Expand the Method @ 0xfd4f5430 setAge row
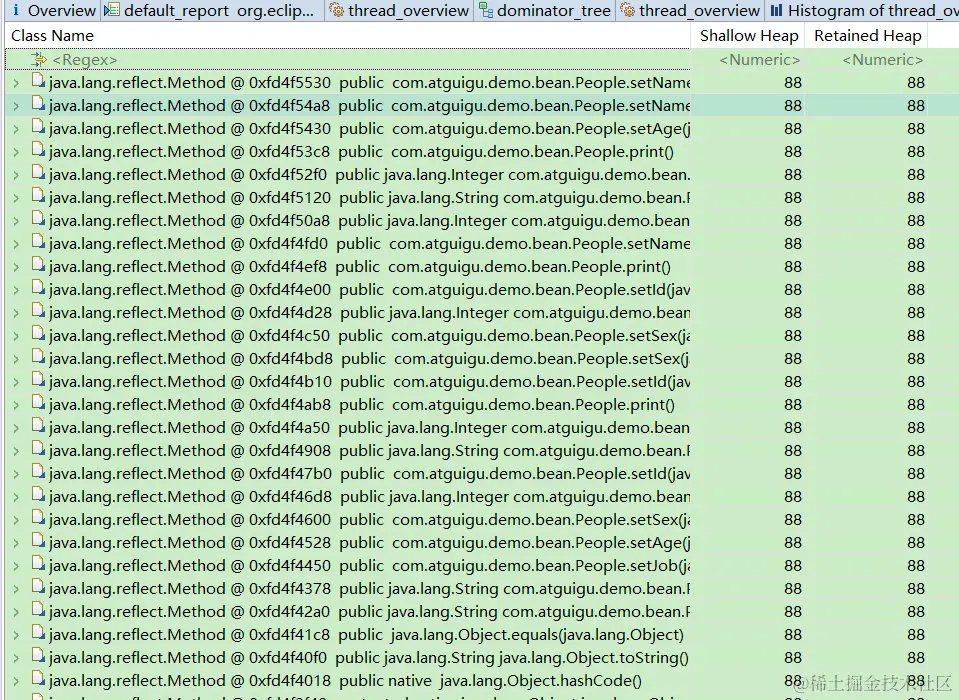Screen dimensions: 959x700 tap(17, 129)
